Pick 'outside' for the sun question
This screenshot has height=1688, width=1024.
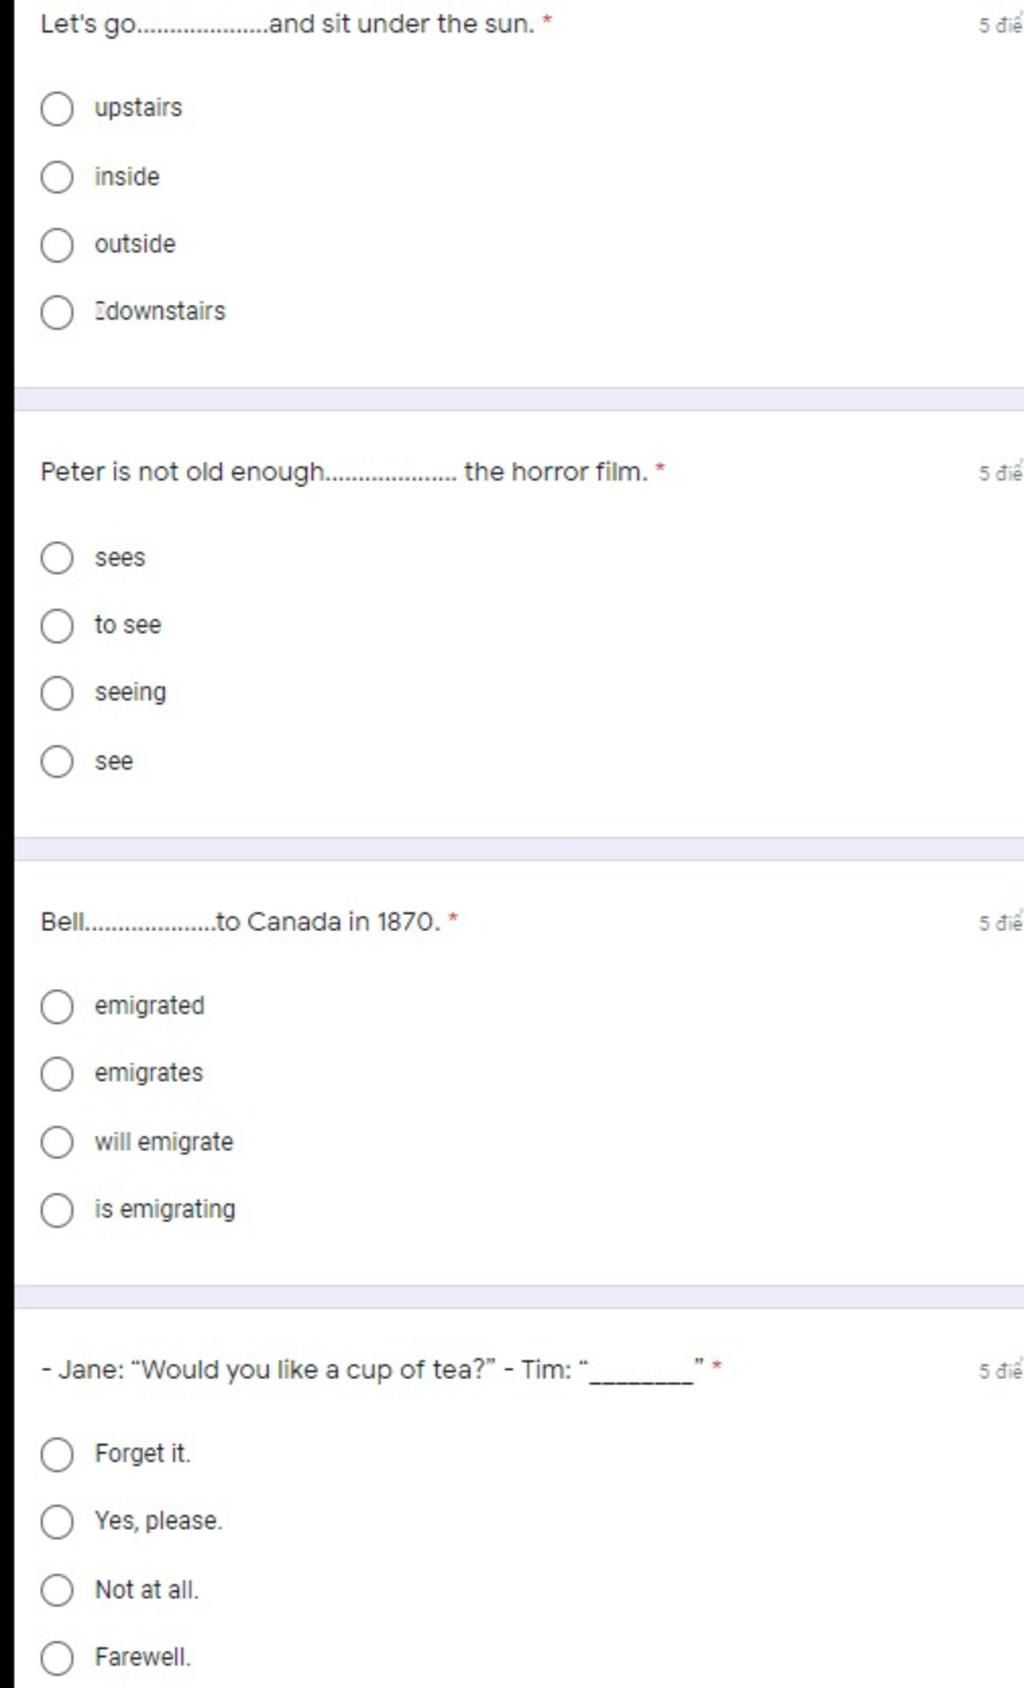click(x=57, y=245)
